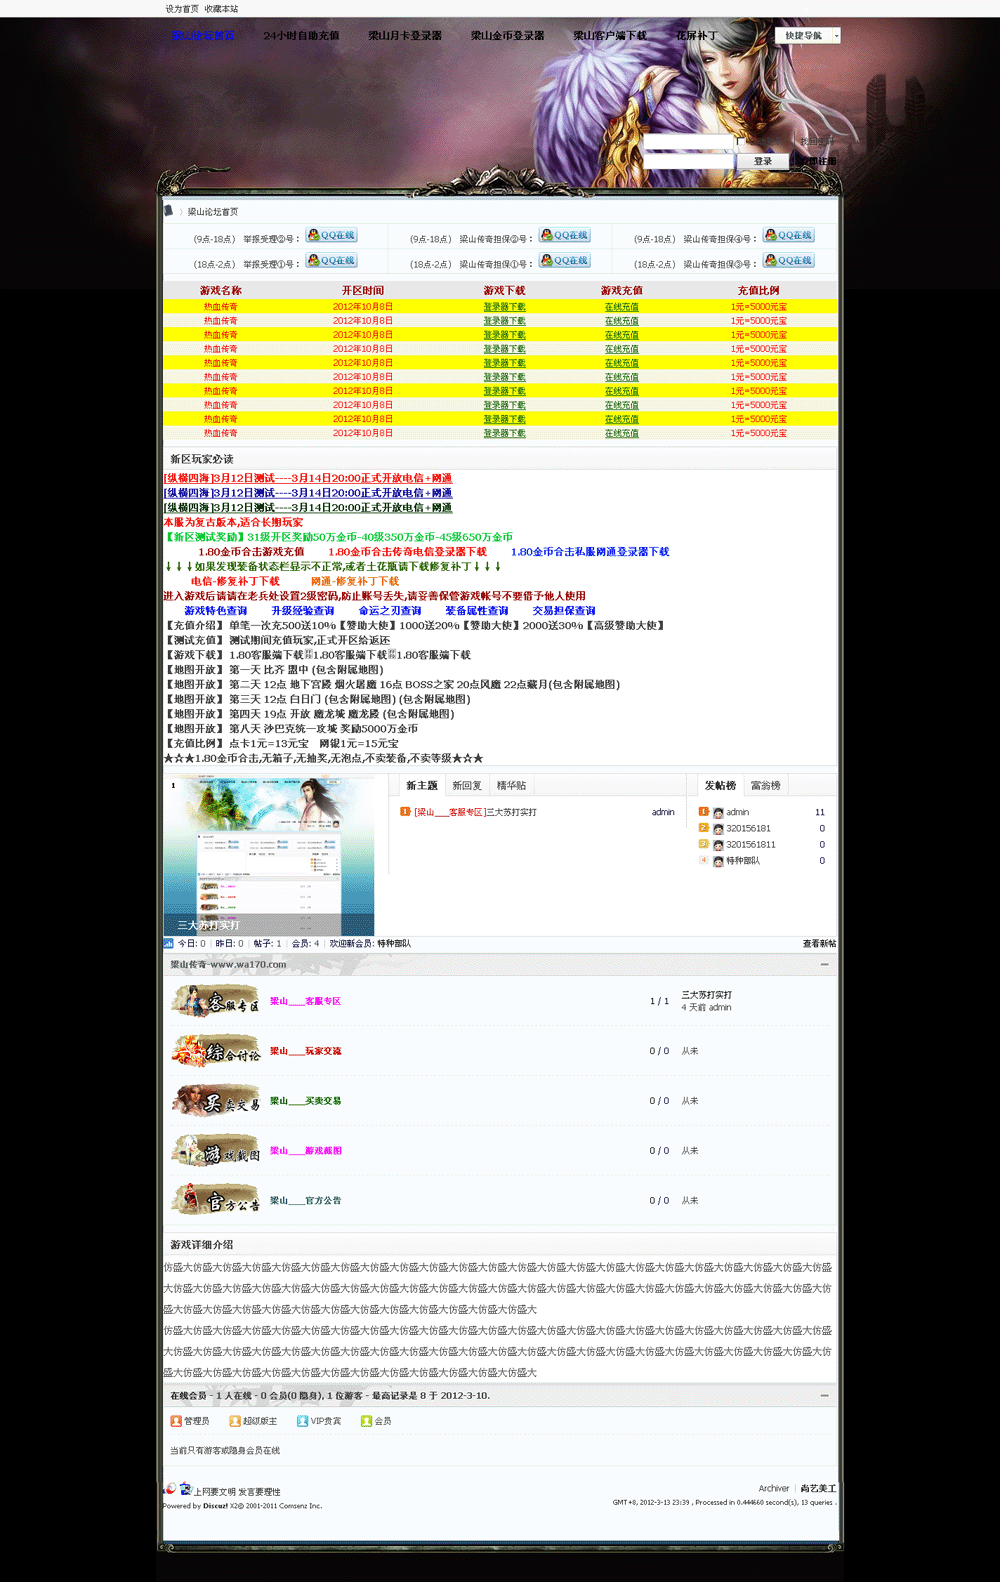Click the police badge icon in the footer
The width and height of the screenshot is (1000, 1582).
pyautogui.click(x=185, y=1489)
